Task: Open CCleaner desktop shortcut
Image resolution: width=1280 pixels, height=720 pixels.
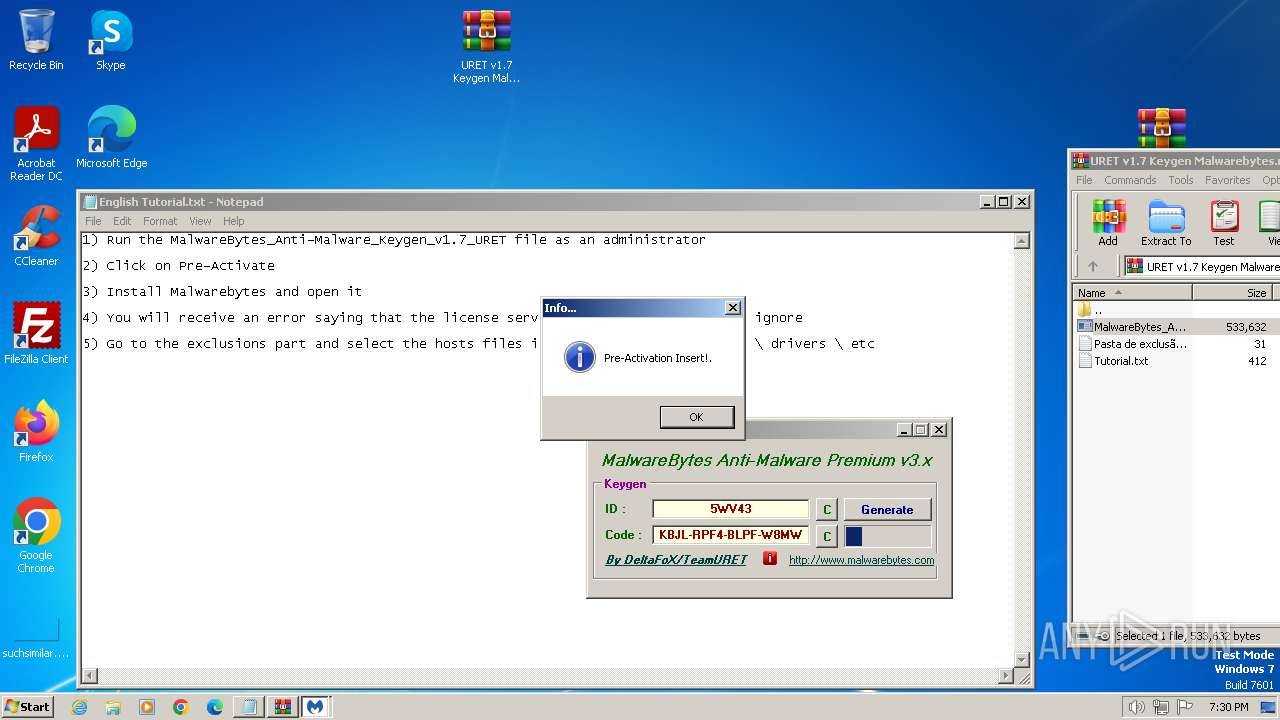Action: point(36,236)
